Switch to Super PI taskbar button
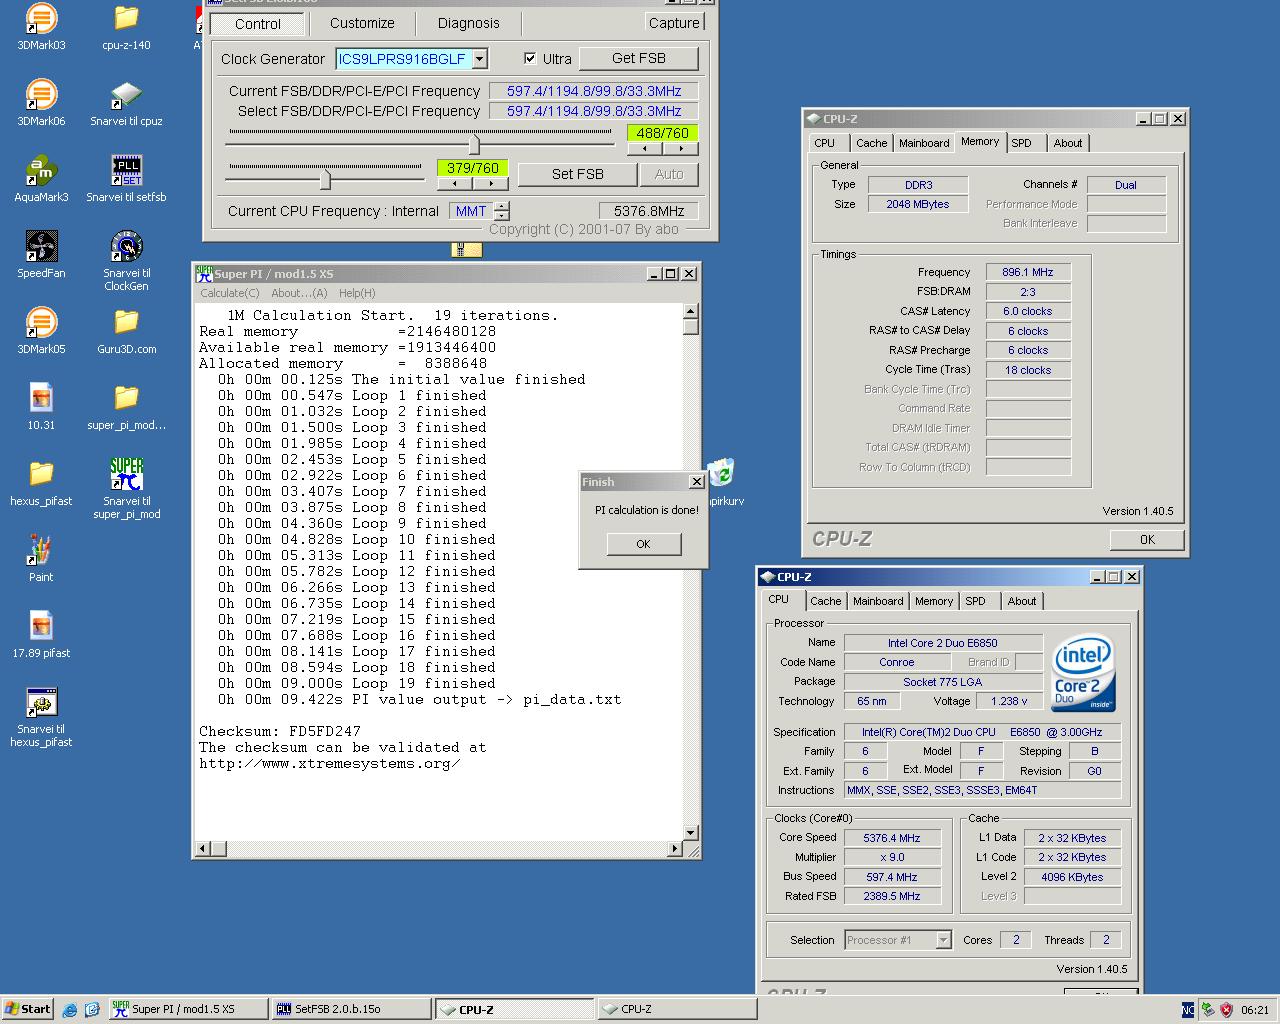This screenshot has width=1280, height=1024. (188, 1009)
